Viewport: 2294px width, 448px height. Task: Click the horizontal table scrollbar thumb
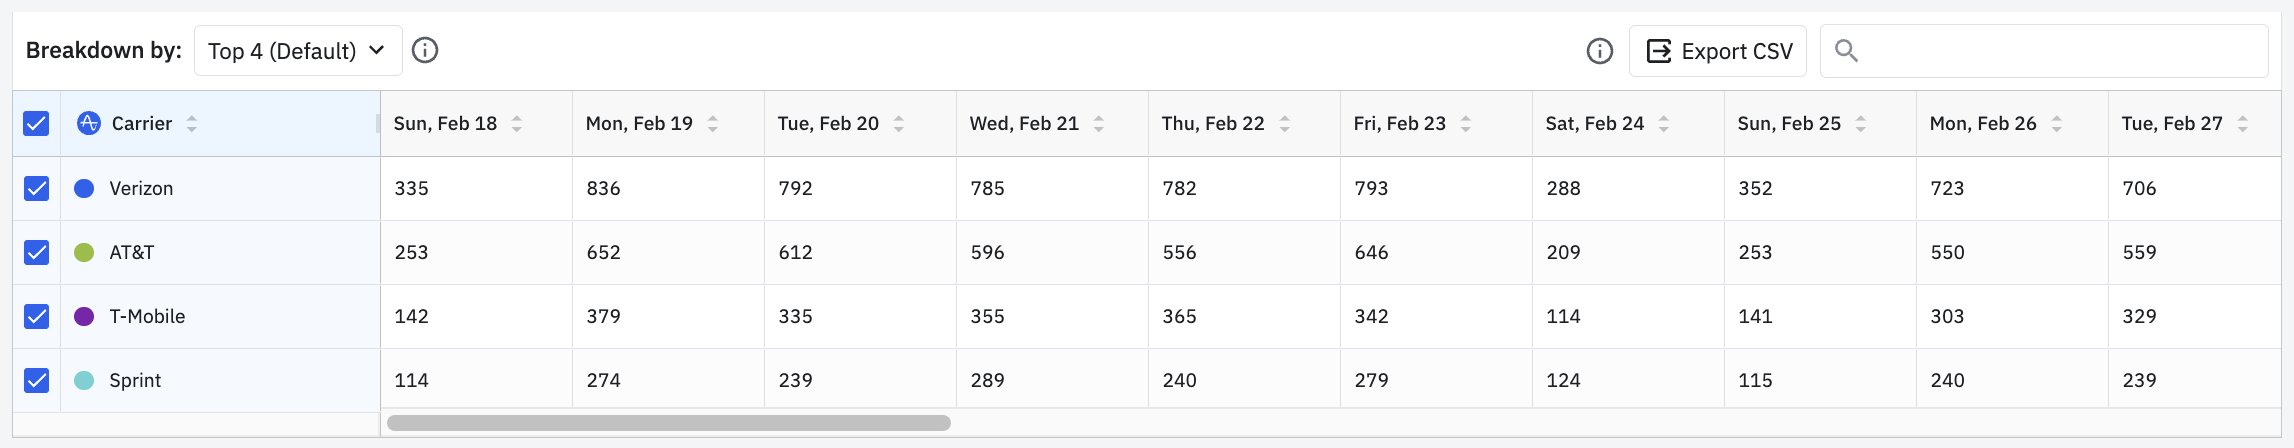coord(668,423)
